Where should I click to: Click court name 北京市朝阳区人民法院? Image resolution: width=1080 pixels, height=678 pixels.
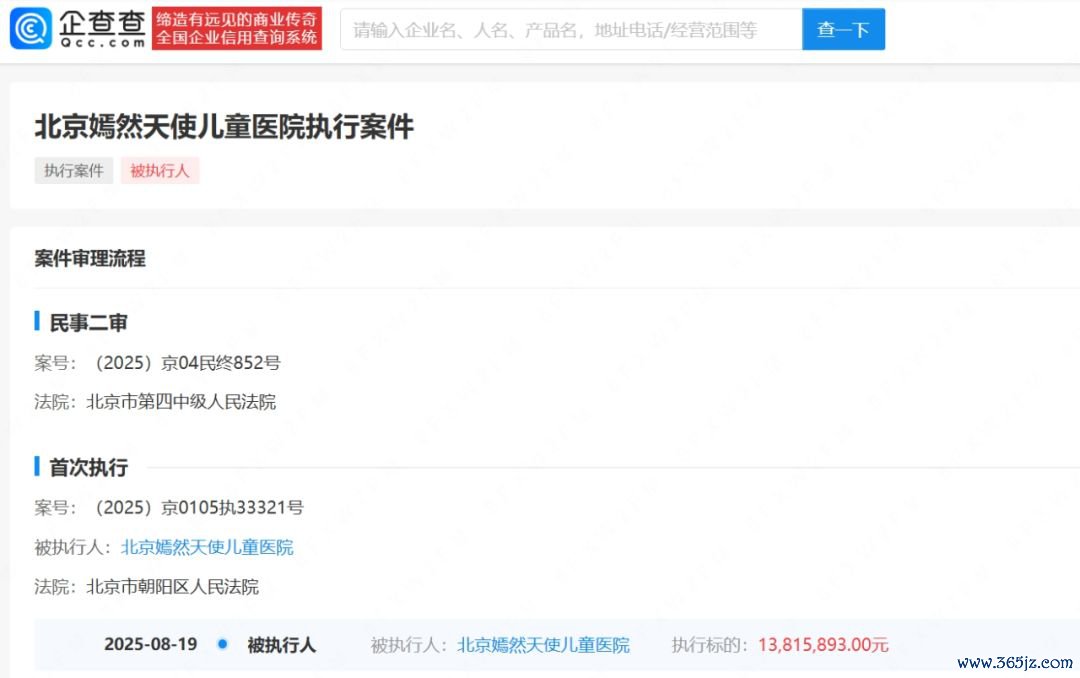(x=172, y=586)
